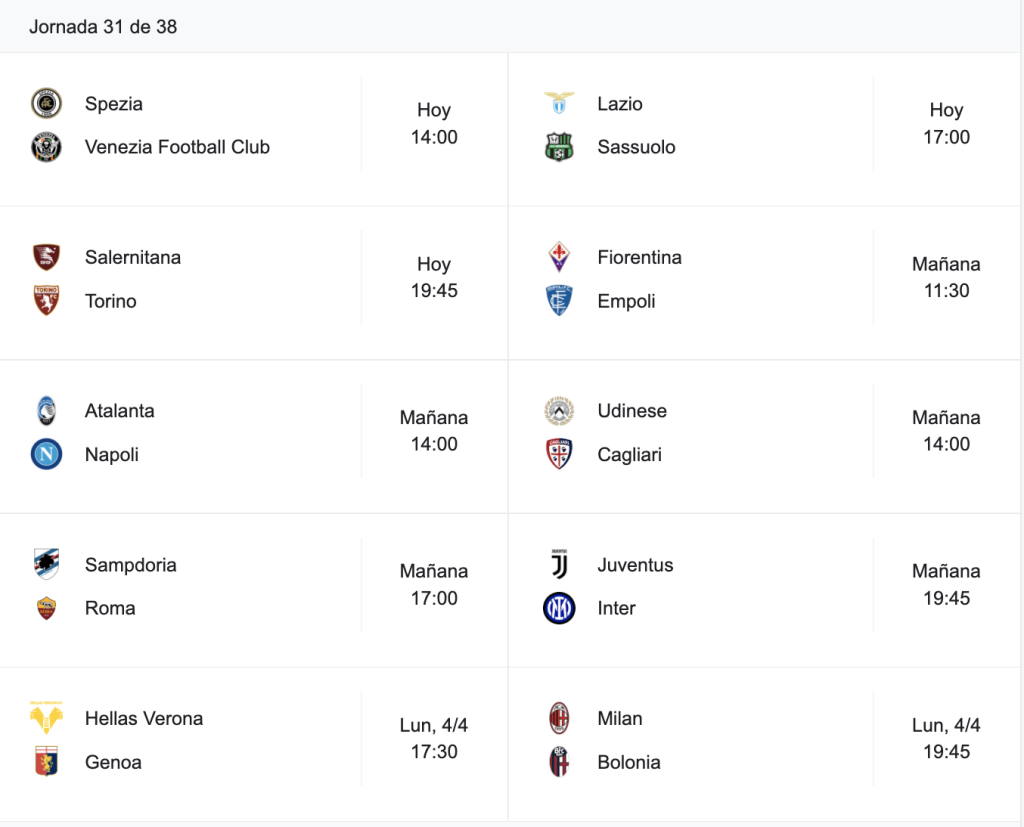
Task: Click the Cagliari shield crest
Action: pyautogui.click(x=559, y=454)
